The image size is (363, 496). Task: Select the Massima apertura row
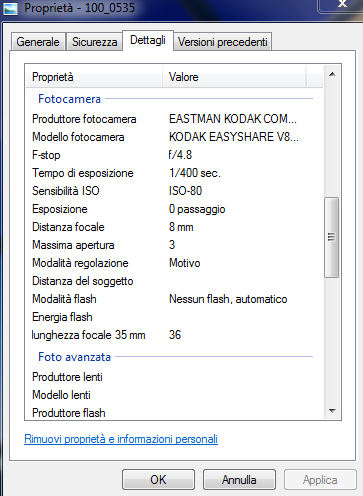coord(174,245)
